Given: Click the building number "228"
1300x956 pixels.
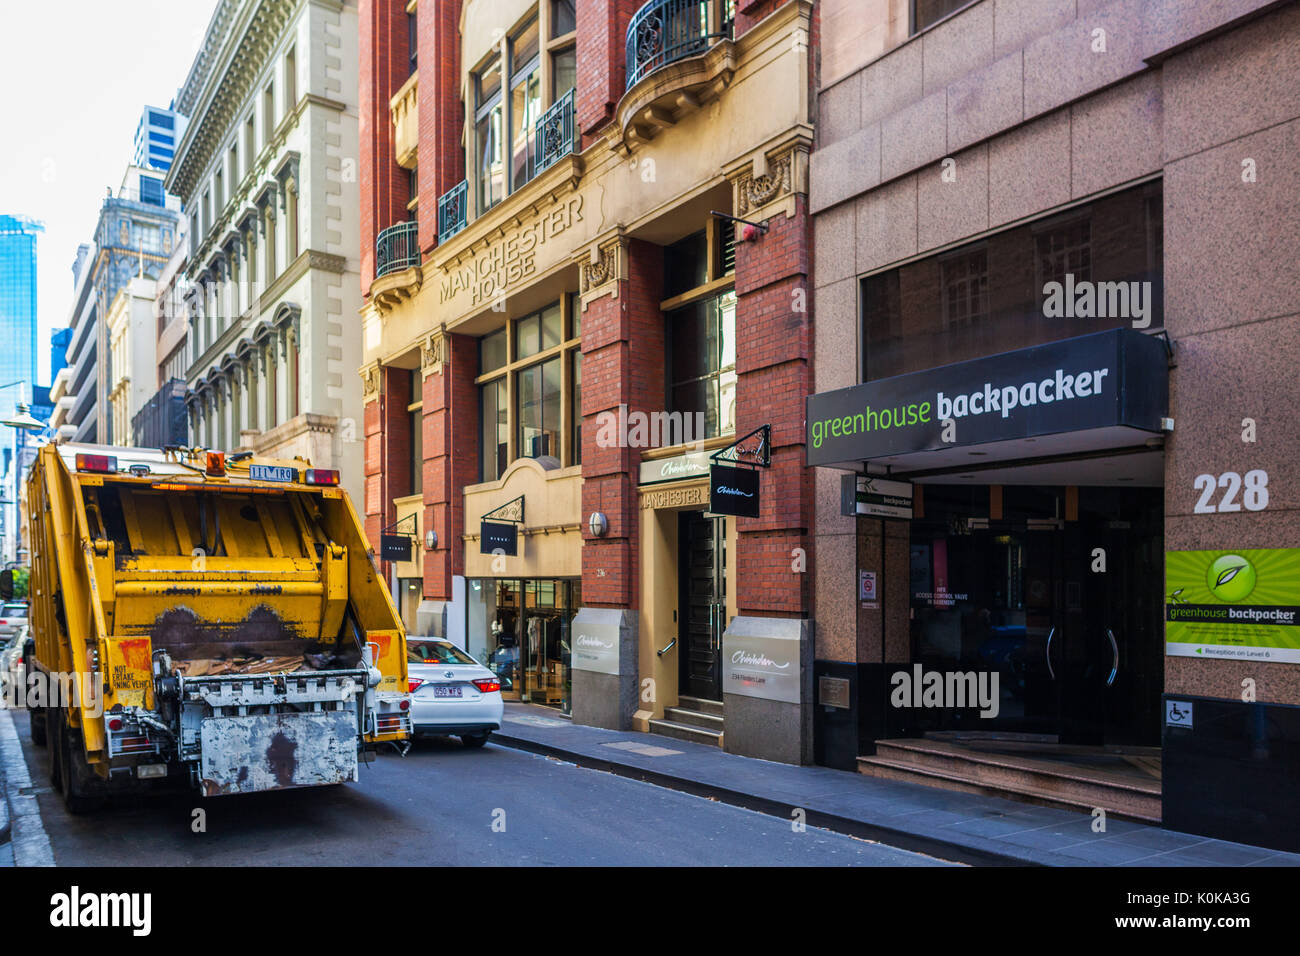Looking at the screenshot, I should (x=1230, y=492).
